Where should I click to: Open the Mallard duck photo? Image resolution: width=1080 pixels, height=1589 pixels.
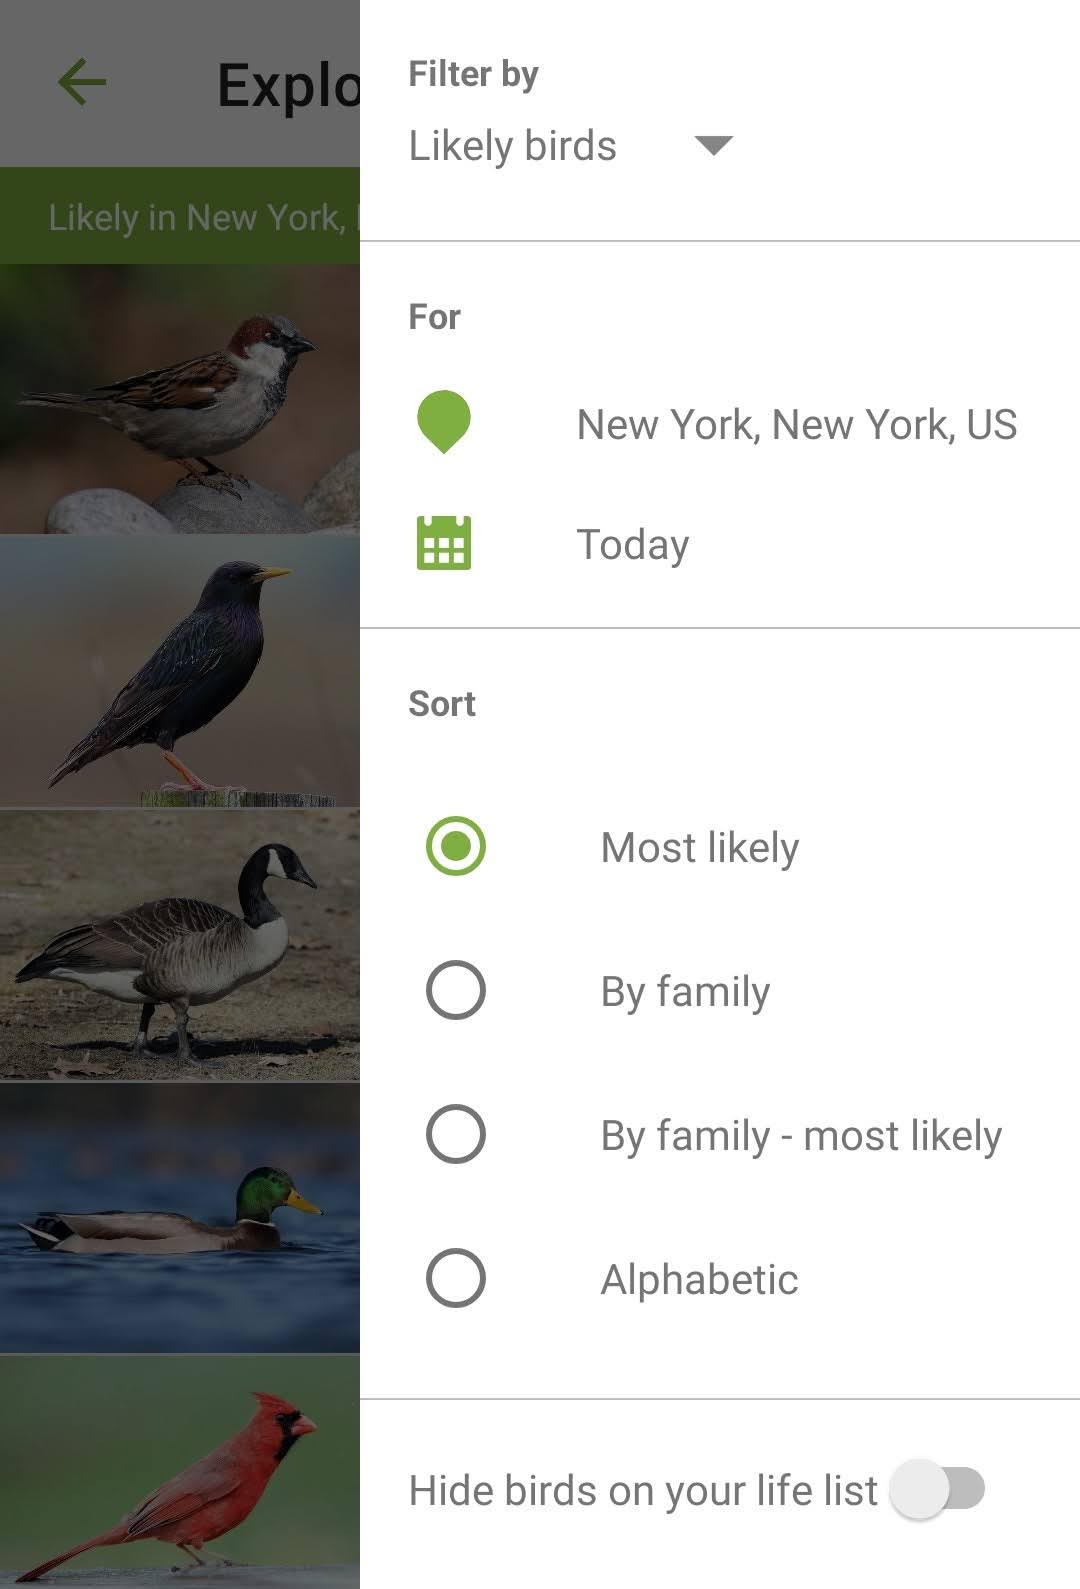click(180, 1218)
